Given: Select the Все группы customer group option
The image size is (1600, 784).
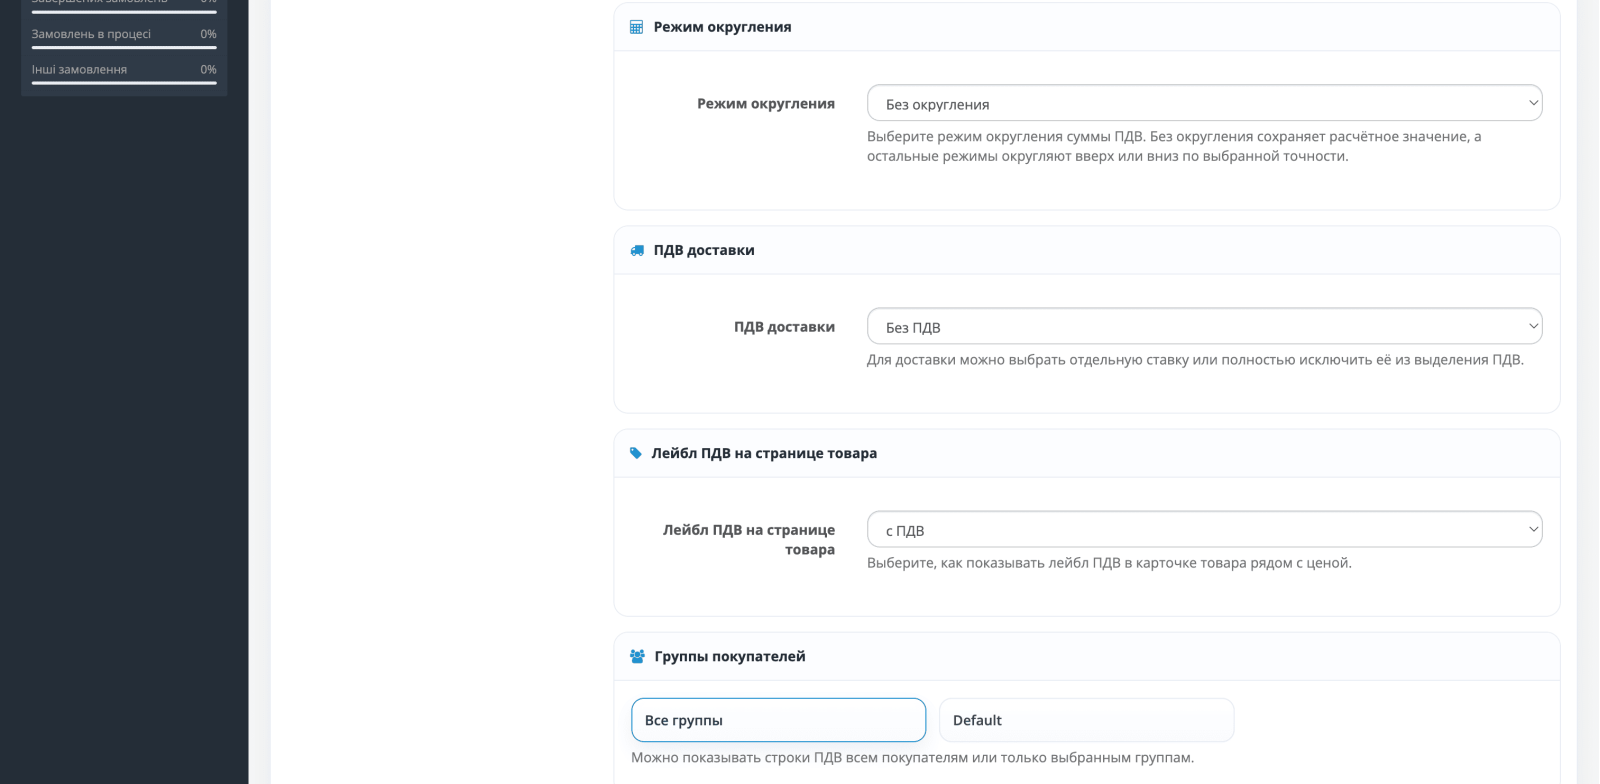Looking at the screenshot, I should (778, 720).
